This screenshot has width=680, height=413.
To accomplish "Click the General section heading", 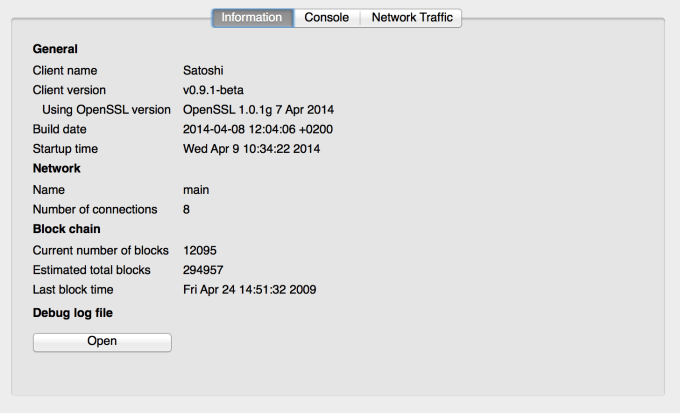I will click(55, 48).
